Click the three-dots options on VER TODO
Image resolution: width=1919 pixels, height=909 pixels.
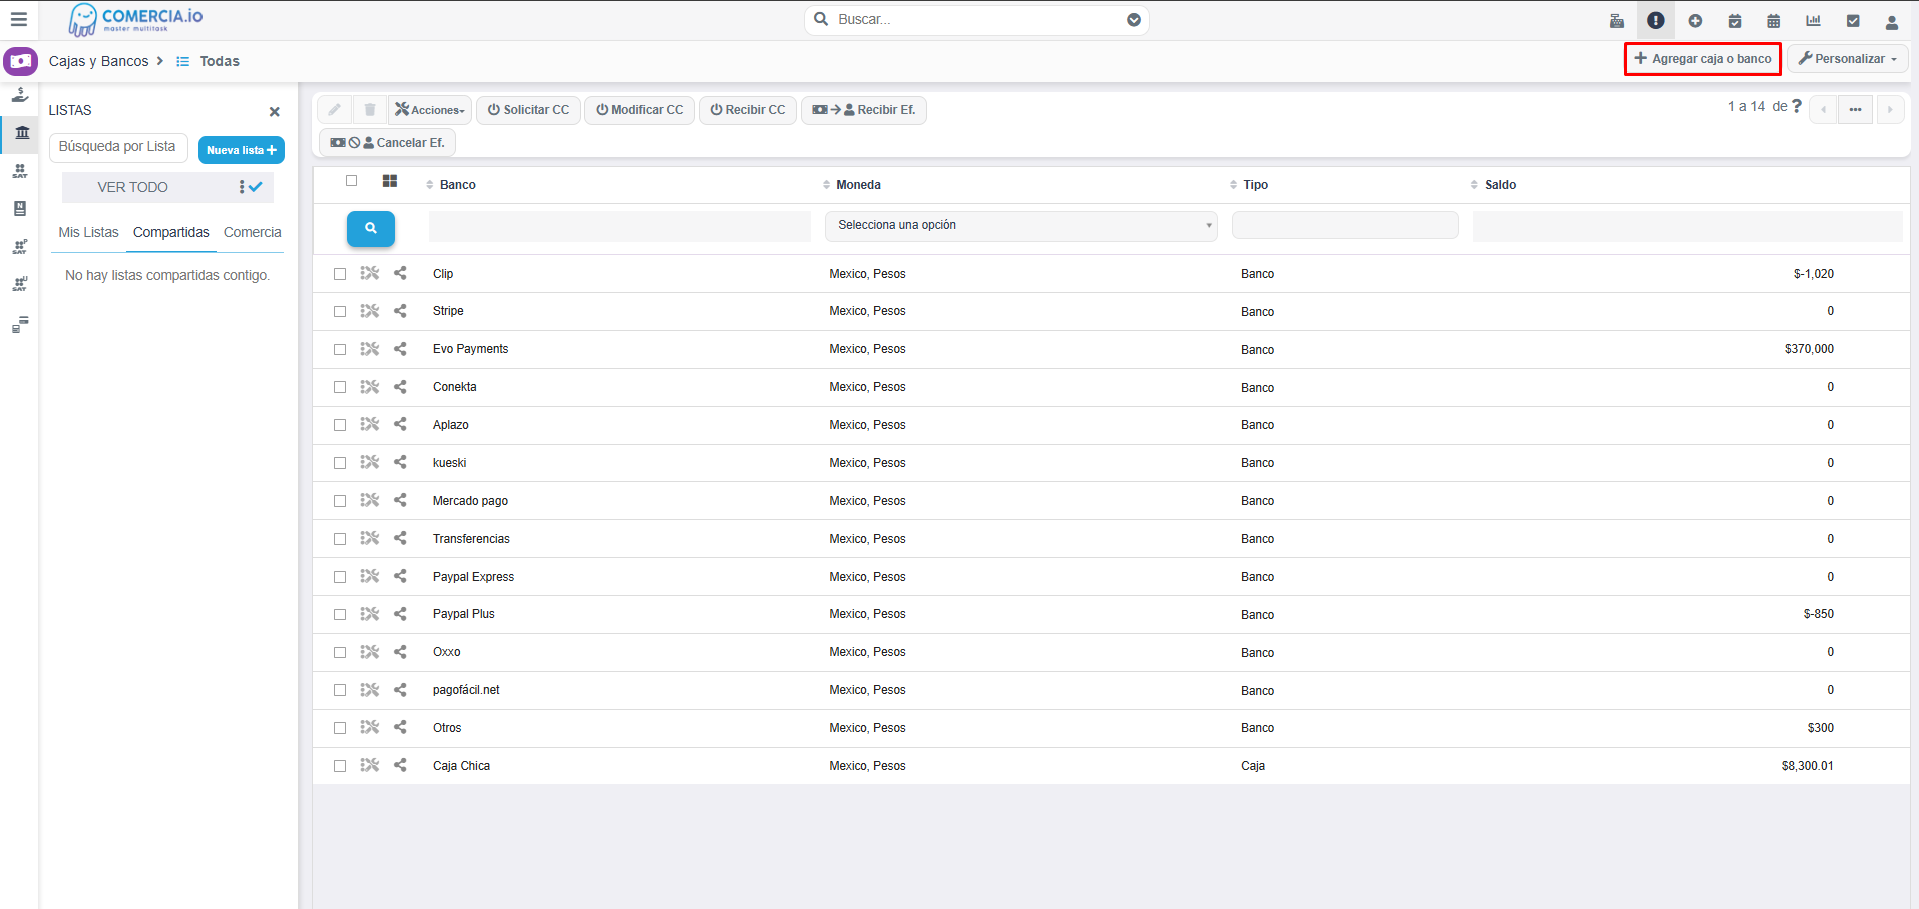pyautogui.click(x=242, y=187)
